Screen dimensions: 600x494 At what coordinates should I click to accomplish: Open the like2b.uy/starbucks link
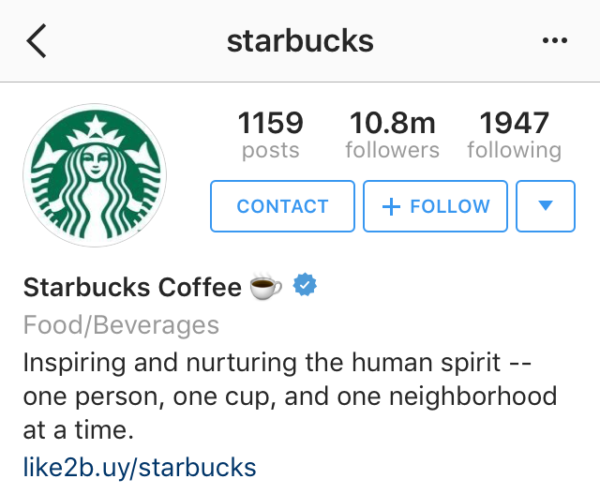[140, 467]
